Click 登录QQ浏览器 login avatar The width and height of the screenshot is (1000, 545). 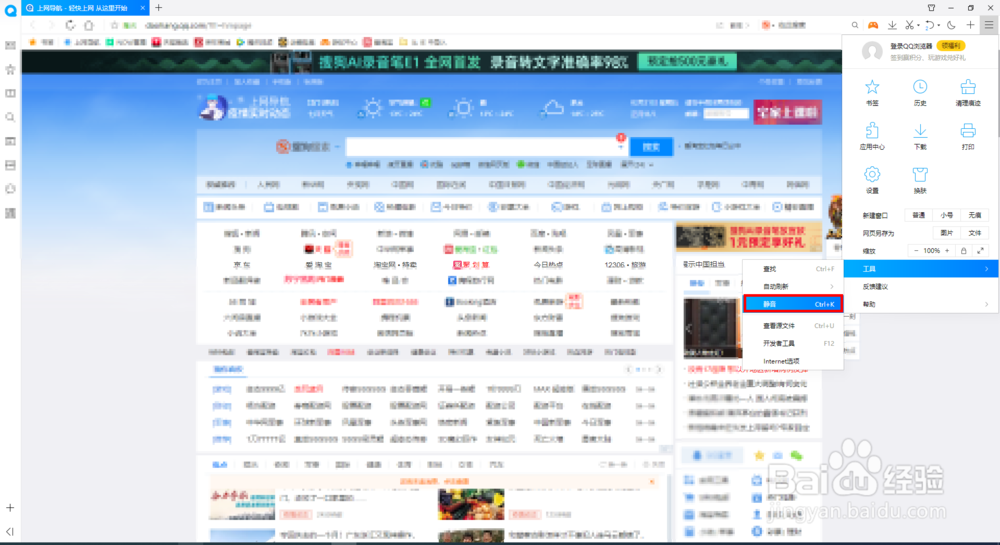click(x=872, y=51)
